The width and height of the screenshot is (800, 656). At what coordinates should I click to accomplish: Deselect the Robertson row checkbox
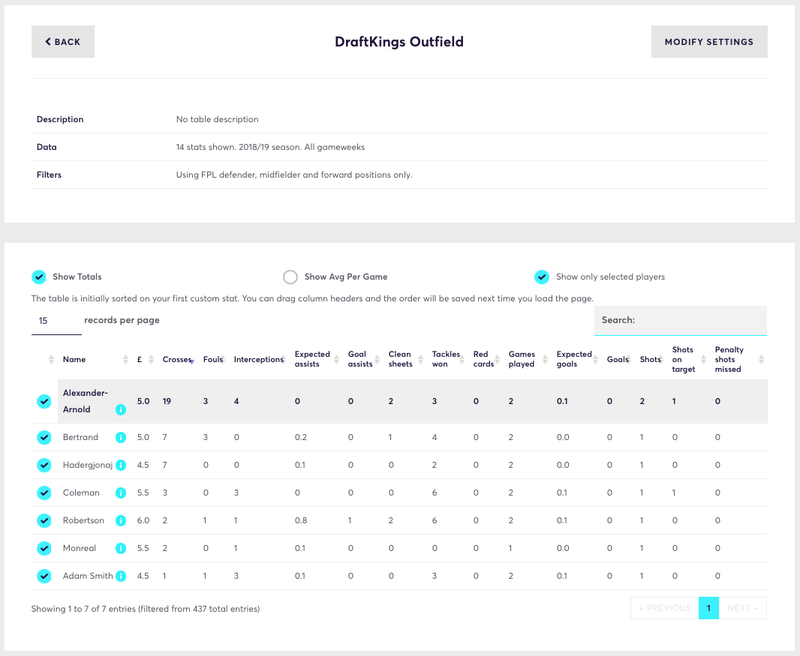tap(44, 520)
